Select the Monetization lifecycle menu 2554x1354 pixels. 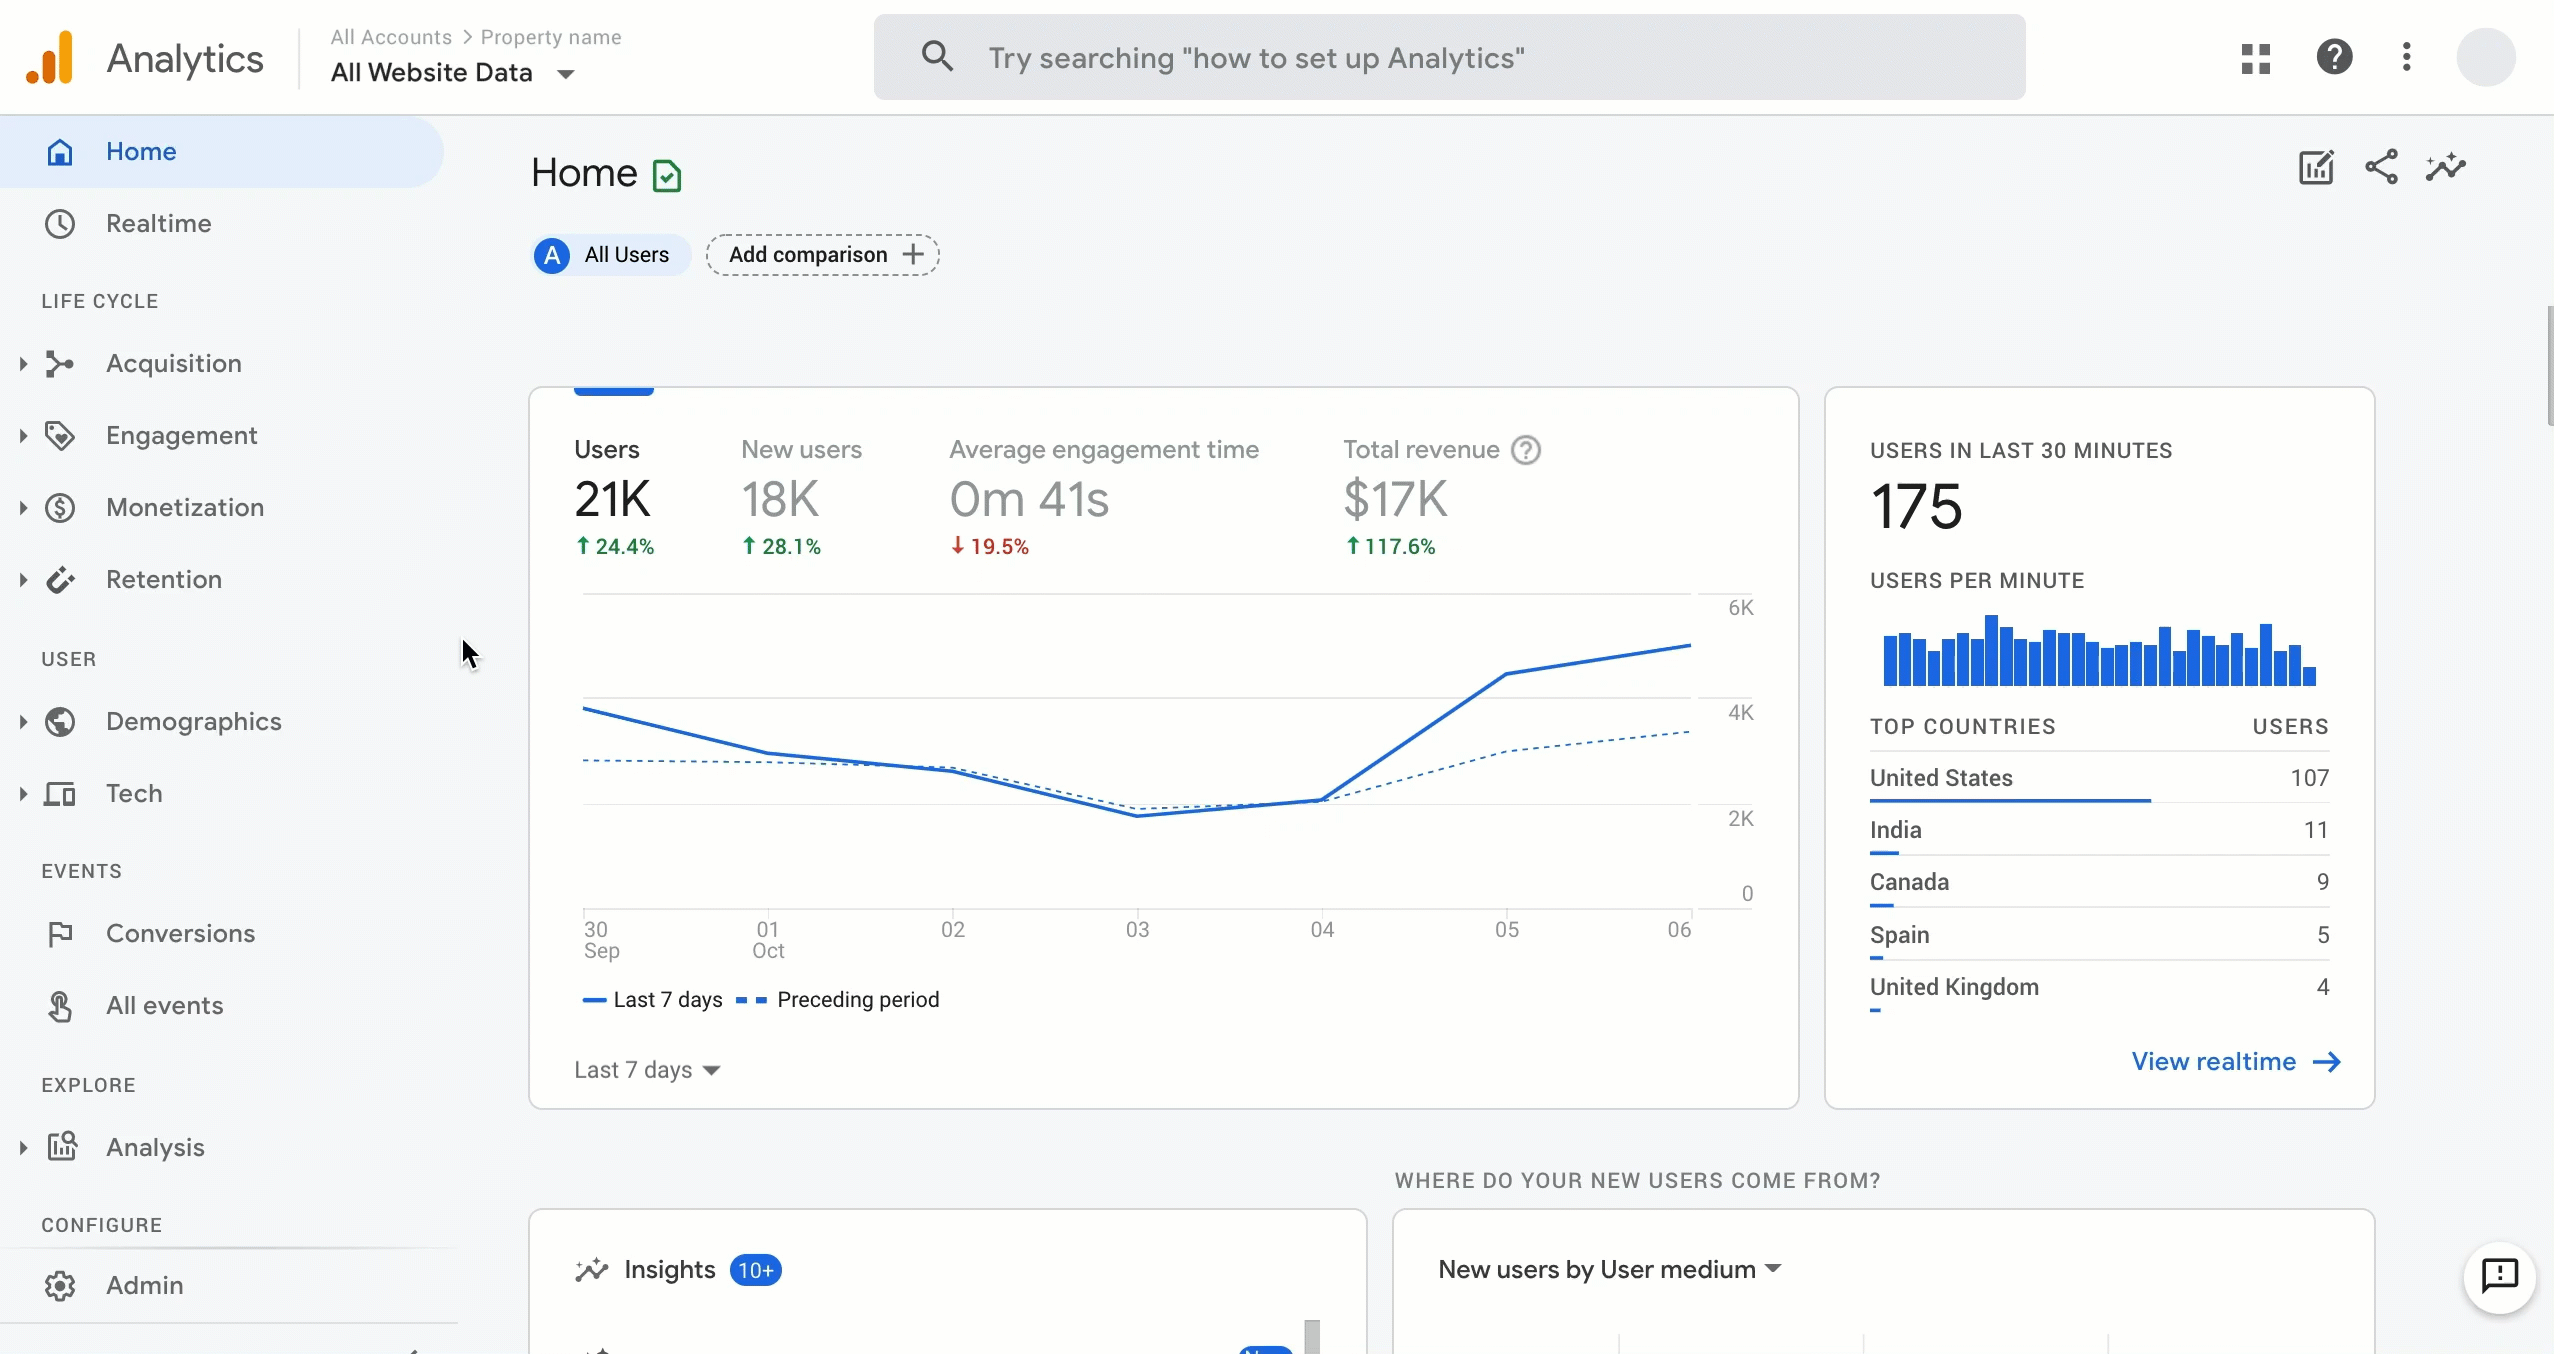pos(184,506)
